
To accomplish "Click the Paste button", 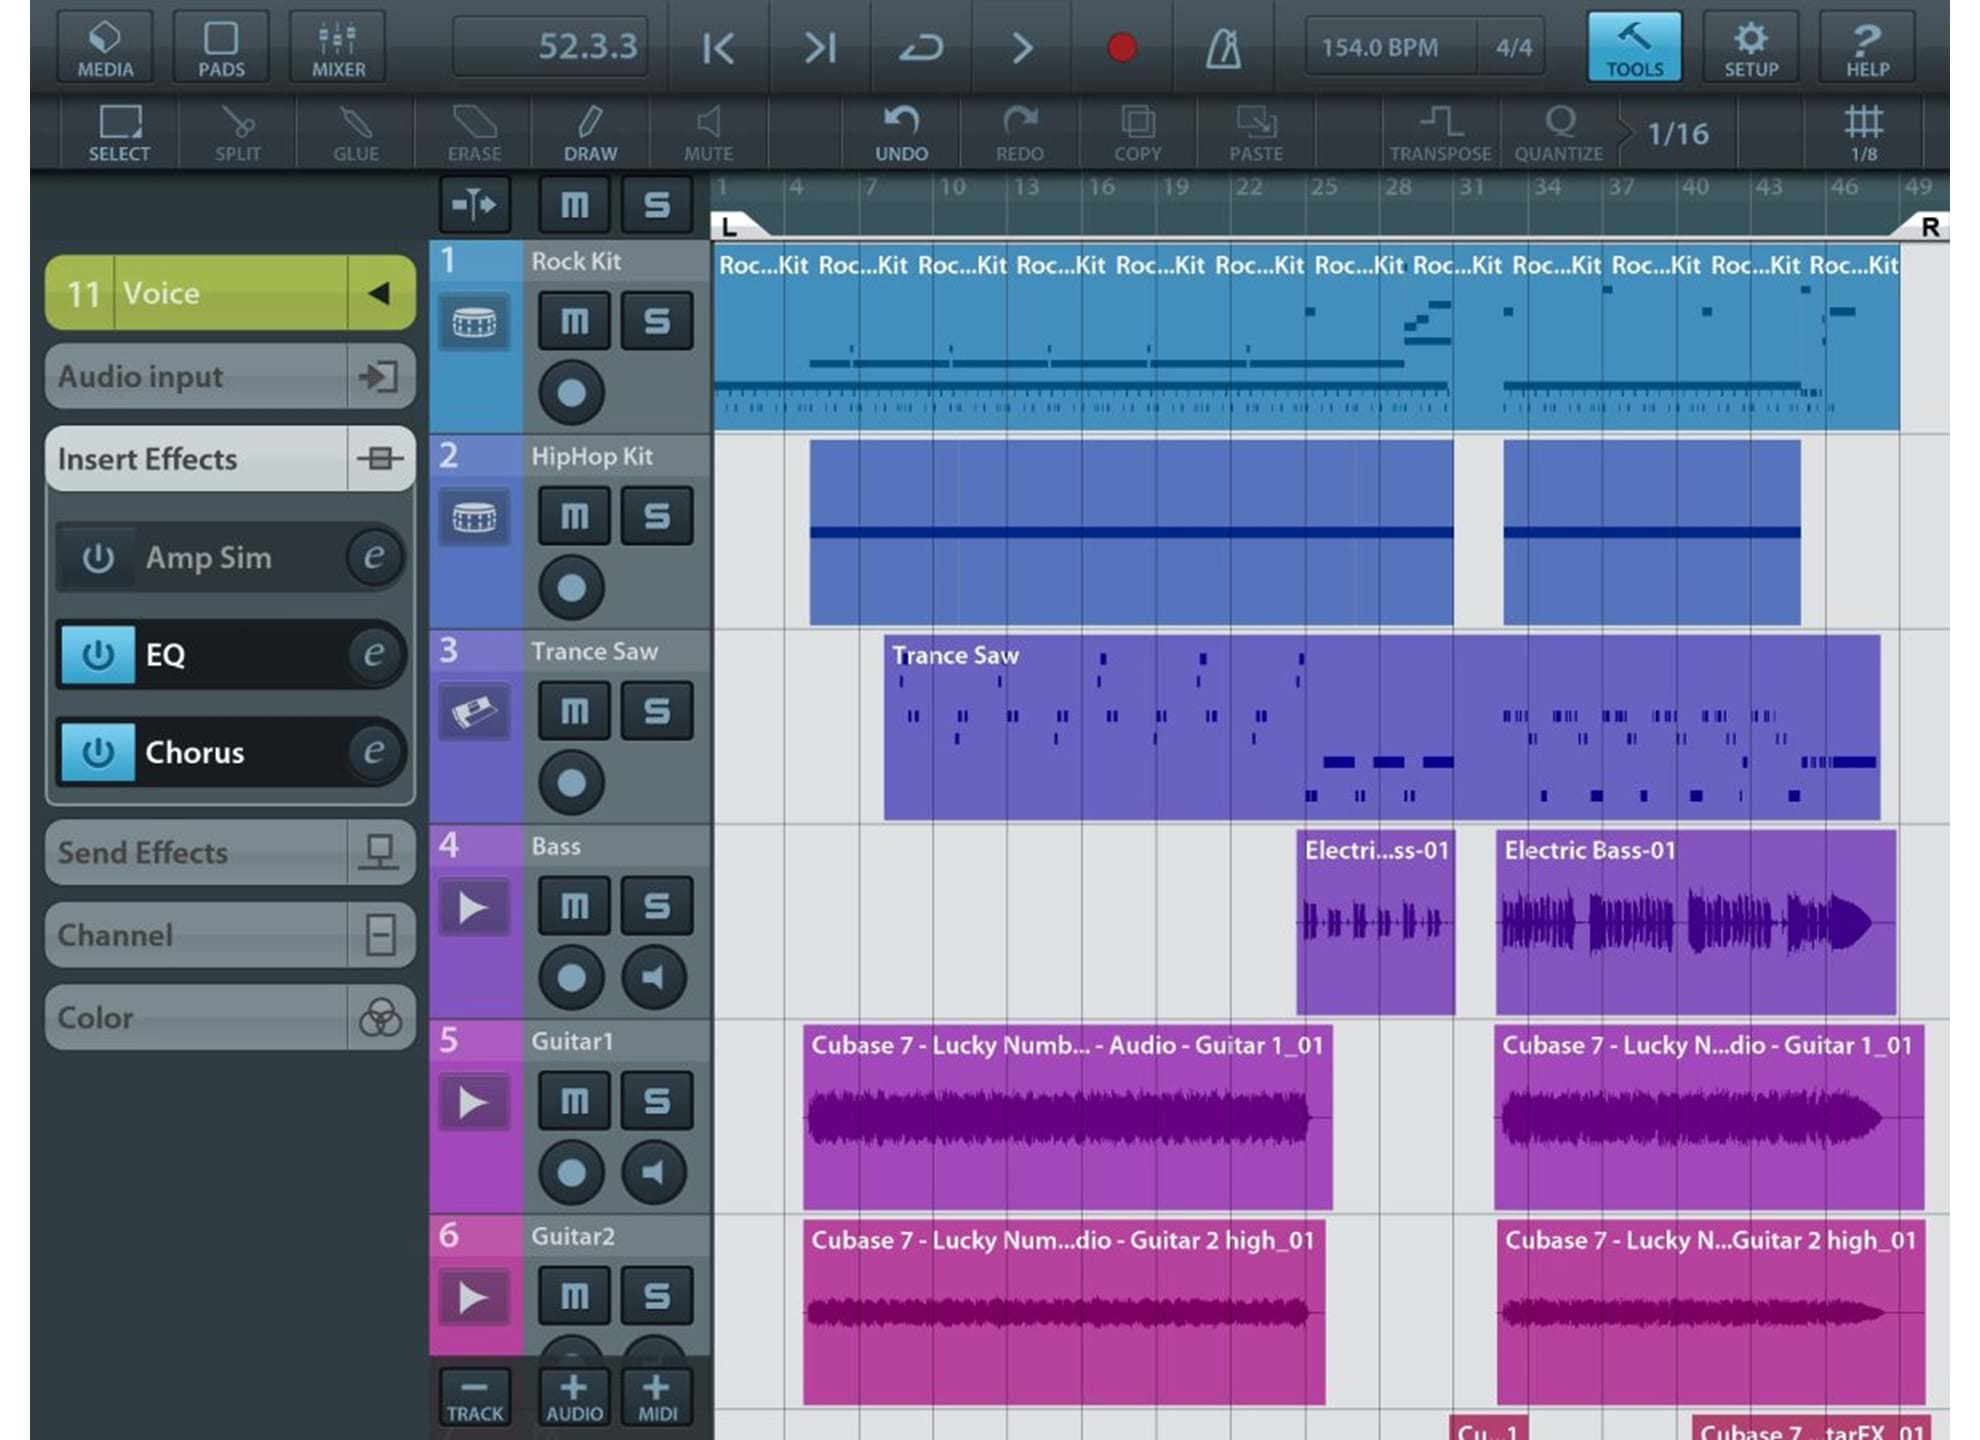I will [x=1255, y=133].
